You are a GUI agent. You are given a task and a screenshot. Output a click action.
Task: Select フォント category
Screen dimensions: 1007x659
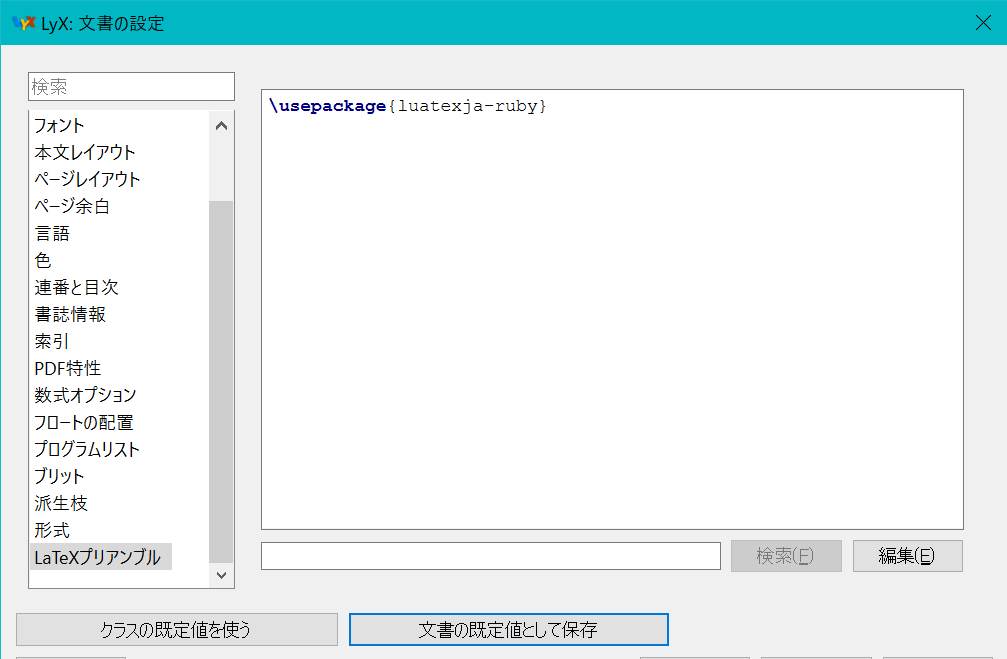(x=59, y=125)
